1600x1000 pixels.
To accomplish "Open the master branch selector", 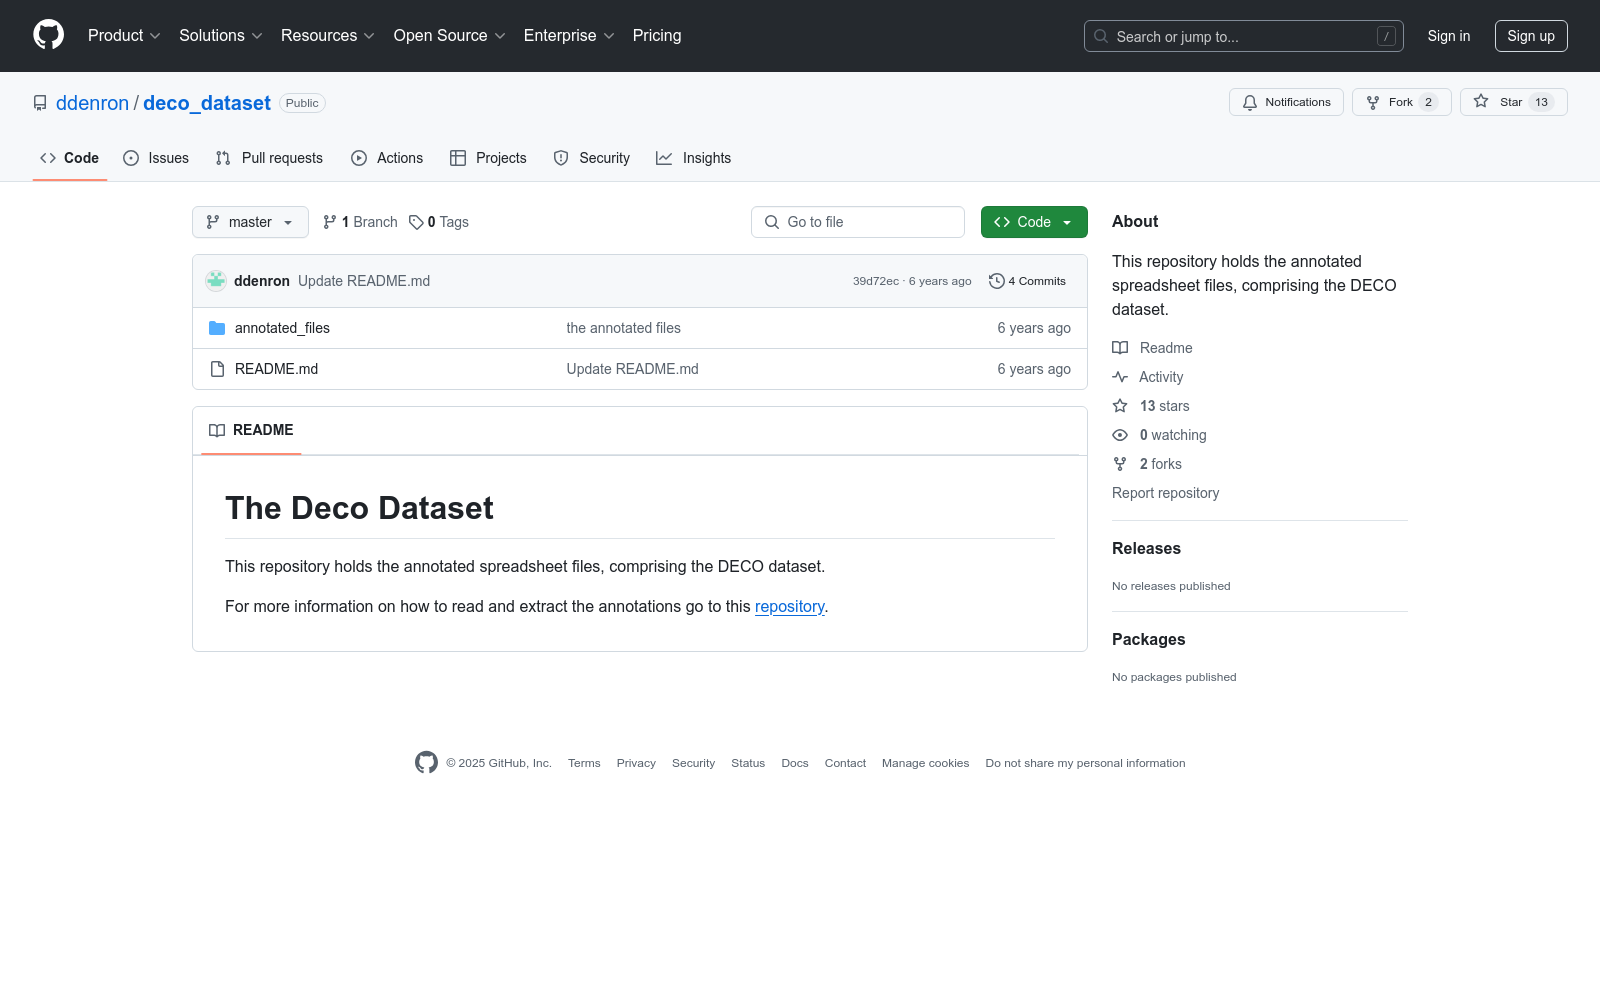I will point(250,222).
